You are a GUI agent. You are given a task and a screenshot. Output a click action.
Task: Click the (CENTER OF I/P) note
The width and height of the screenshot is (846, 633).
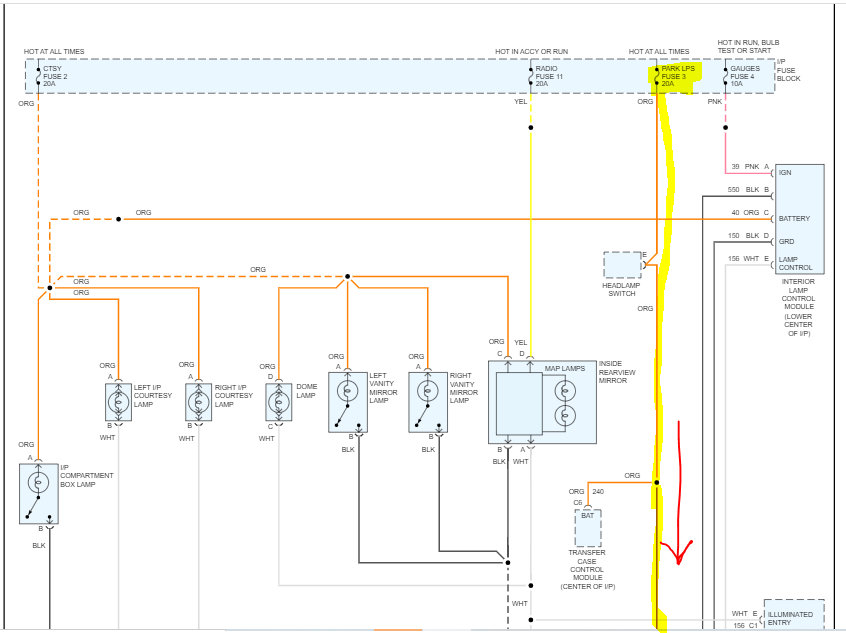point(587,587)
